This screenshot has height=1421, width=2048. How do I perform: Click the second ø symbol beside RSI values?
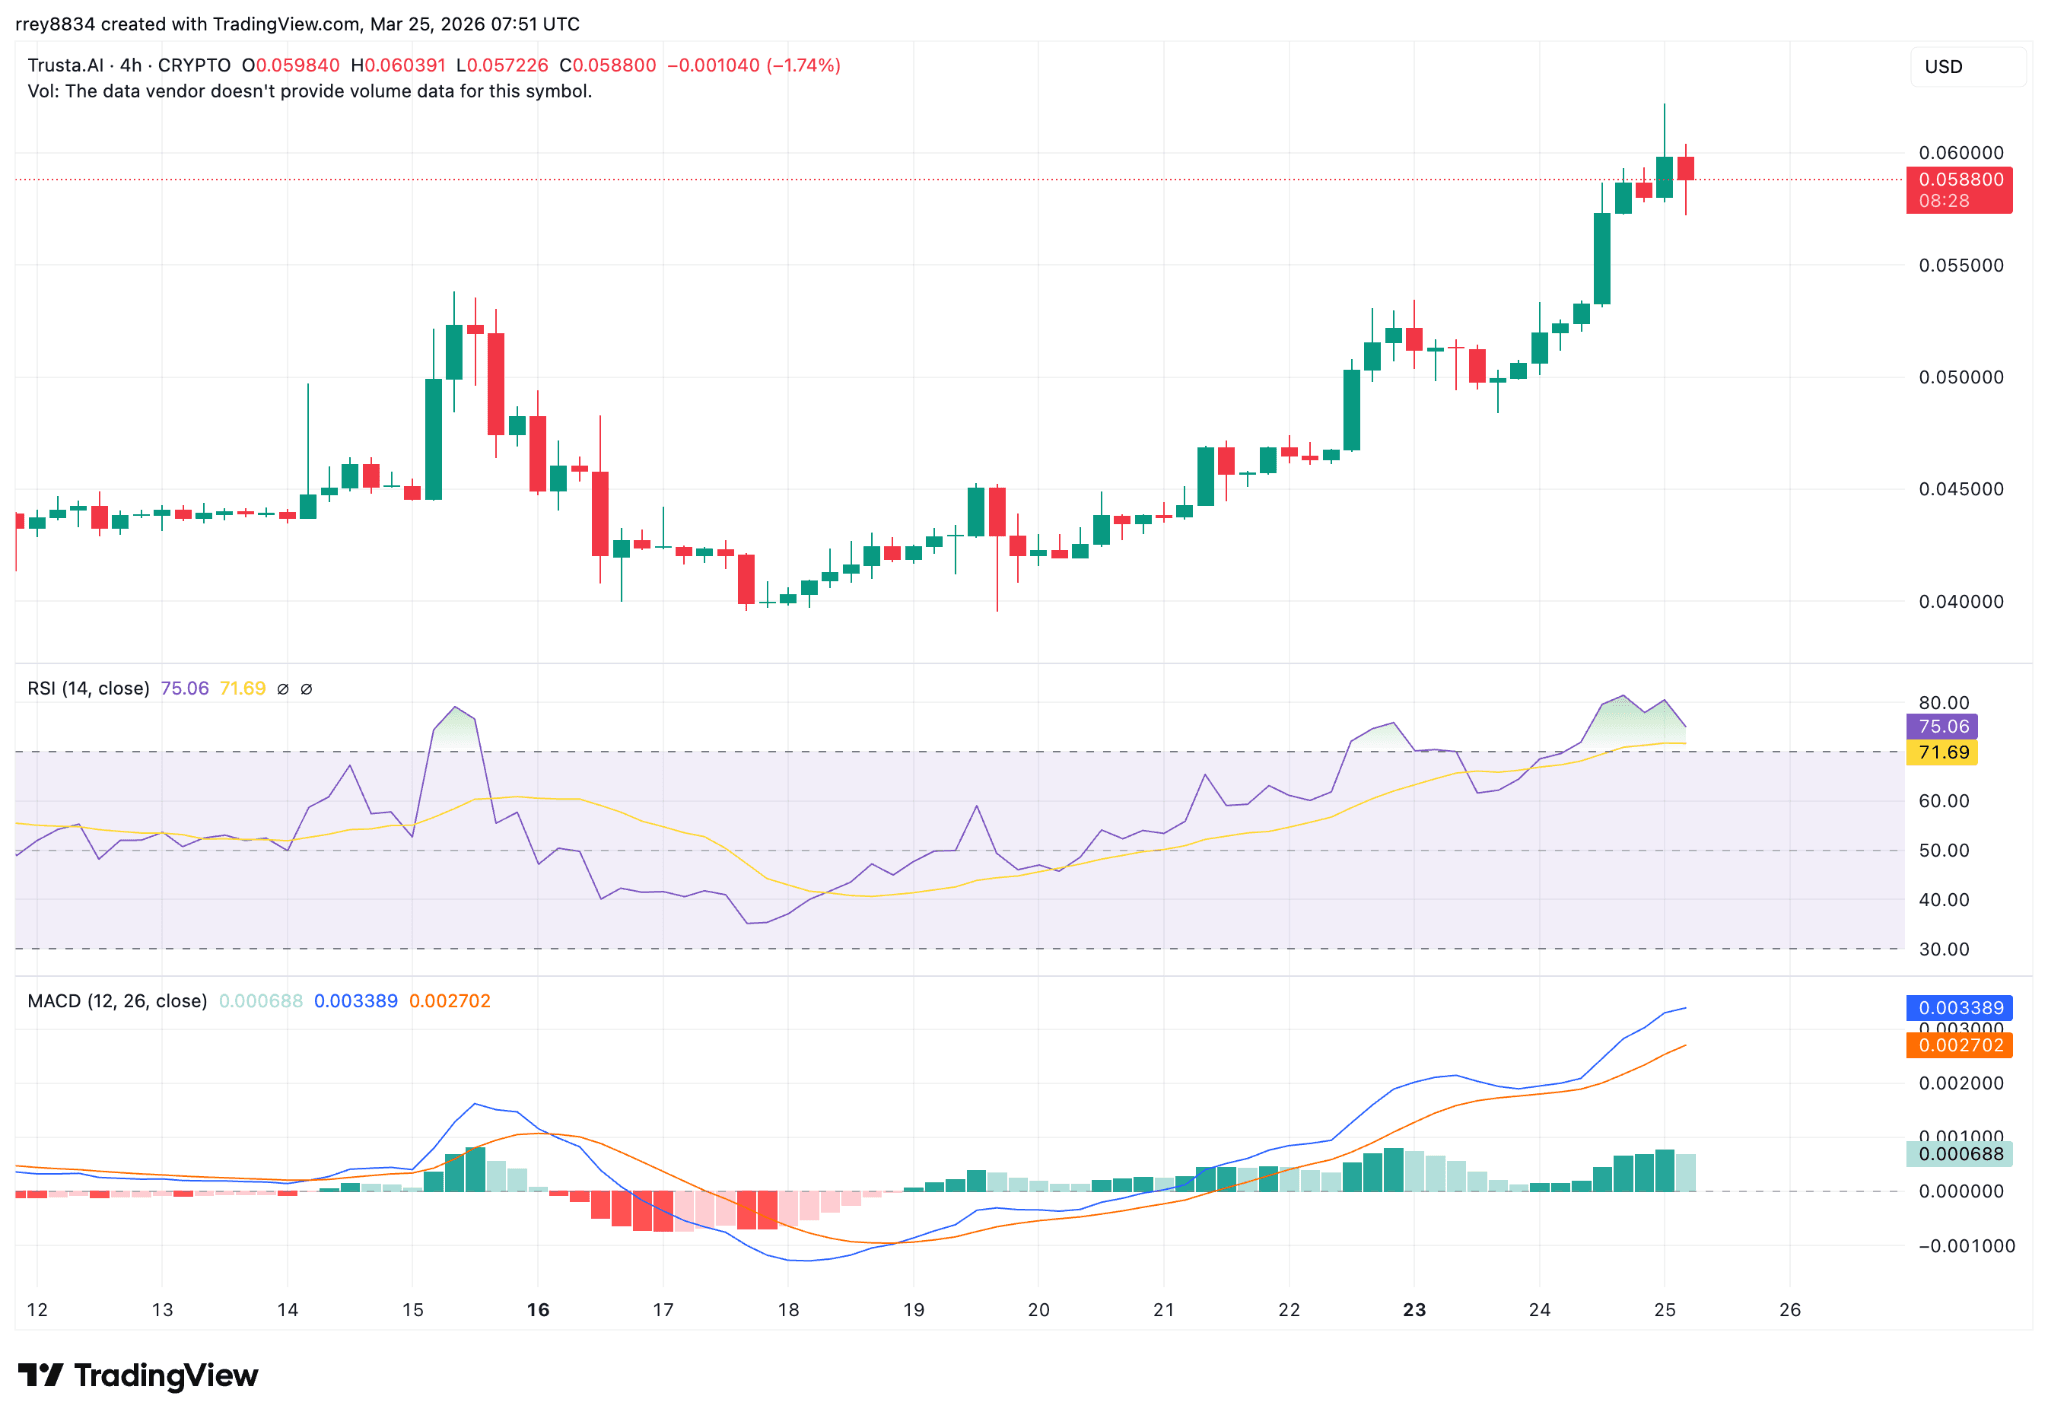pos(306,689)
